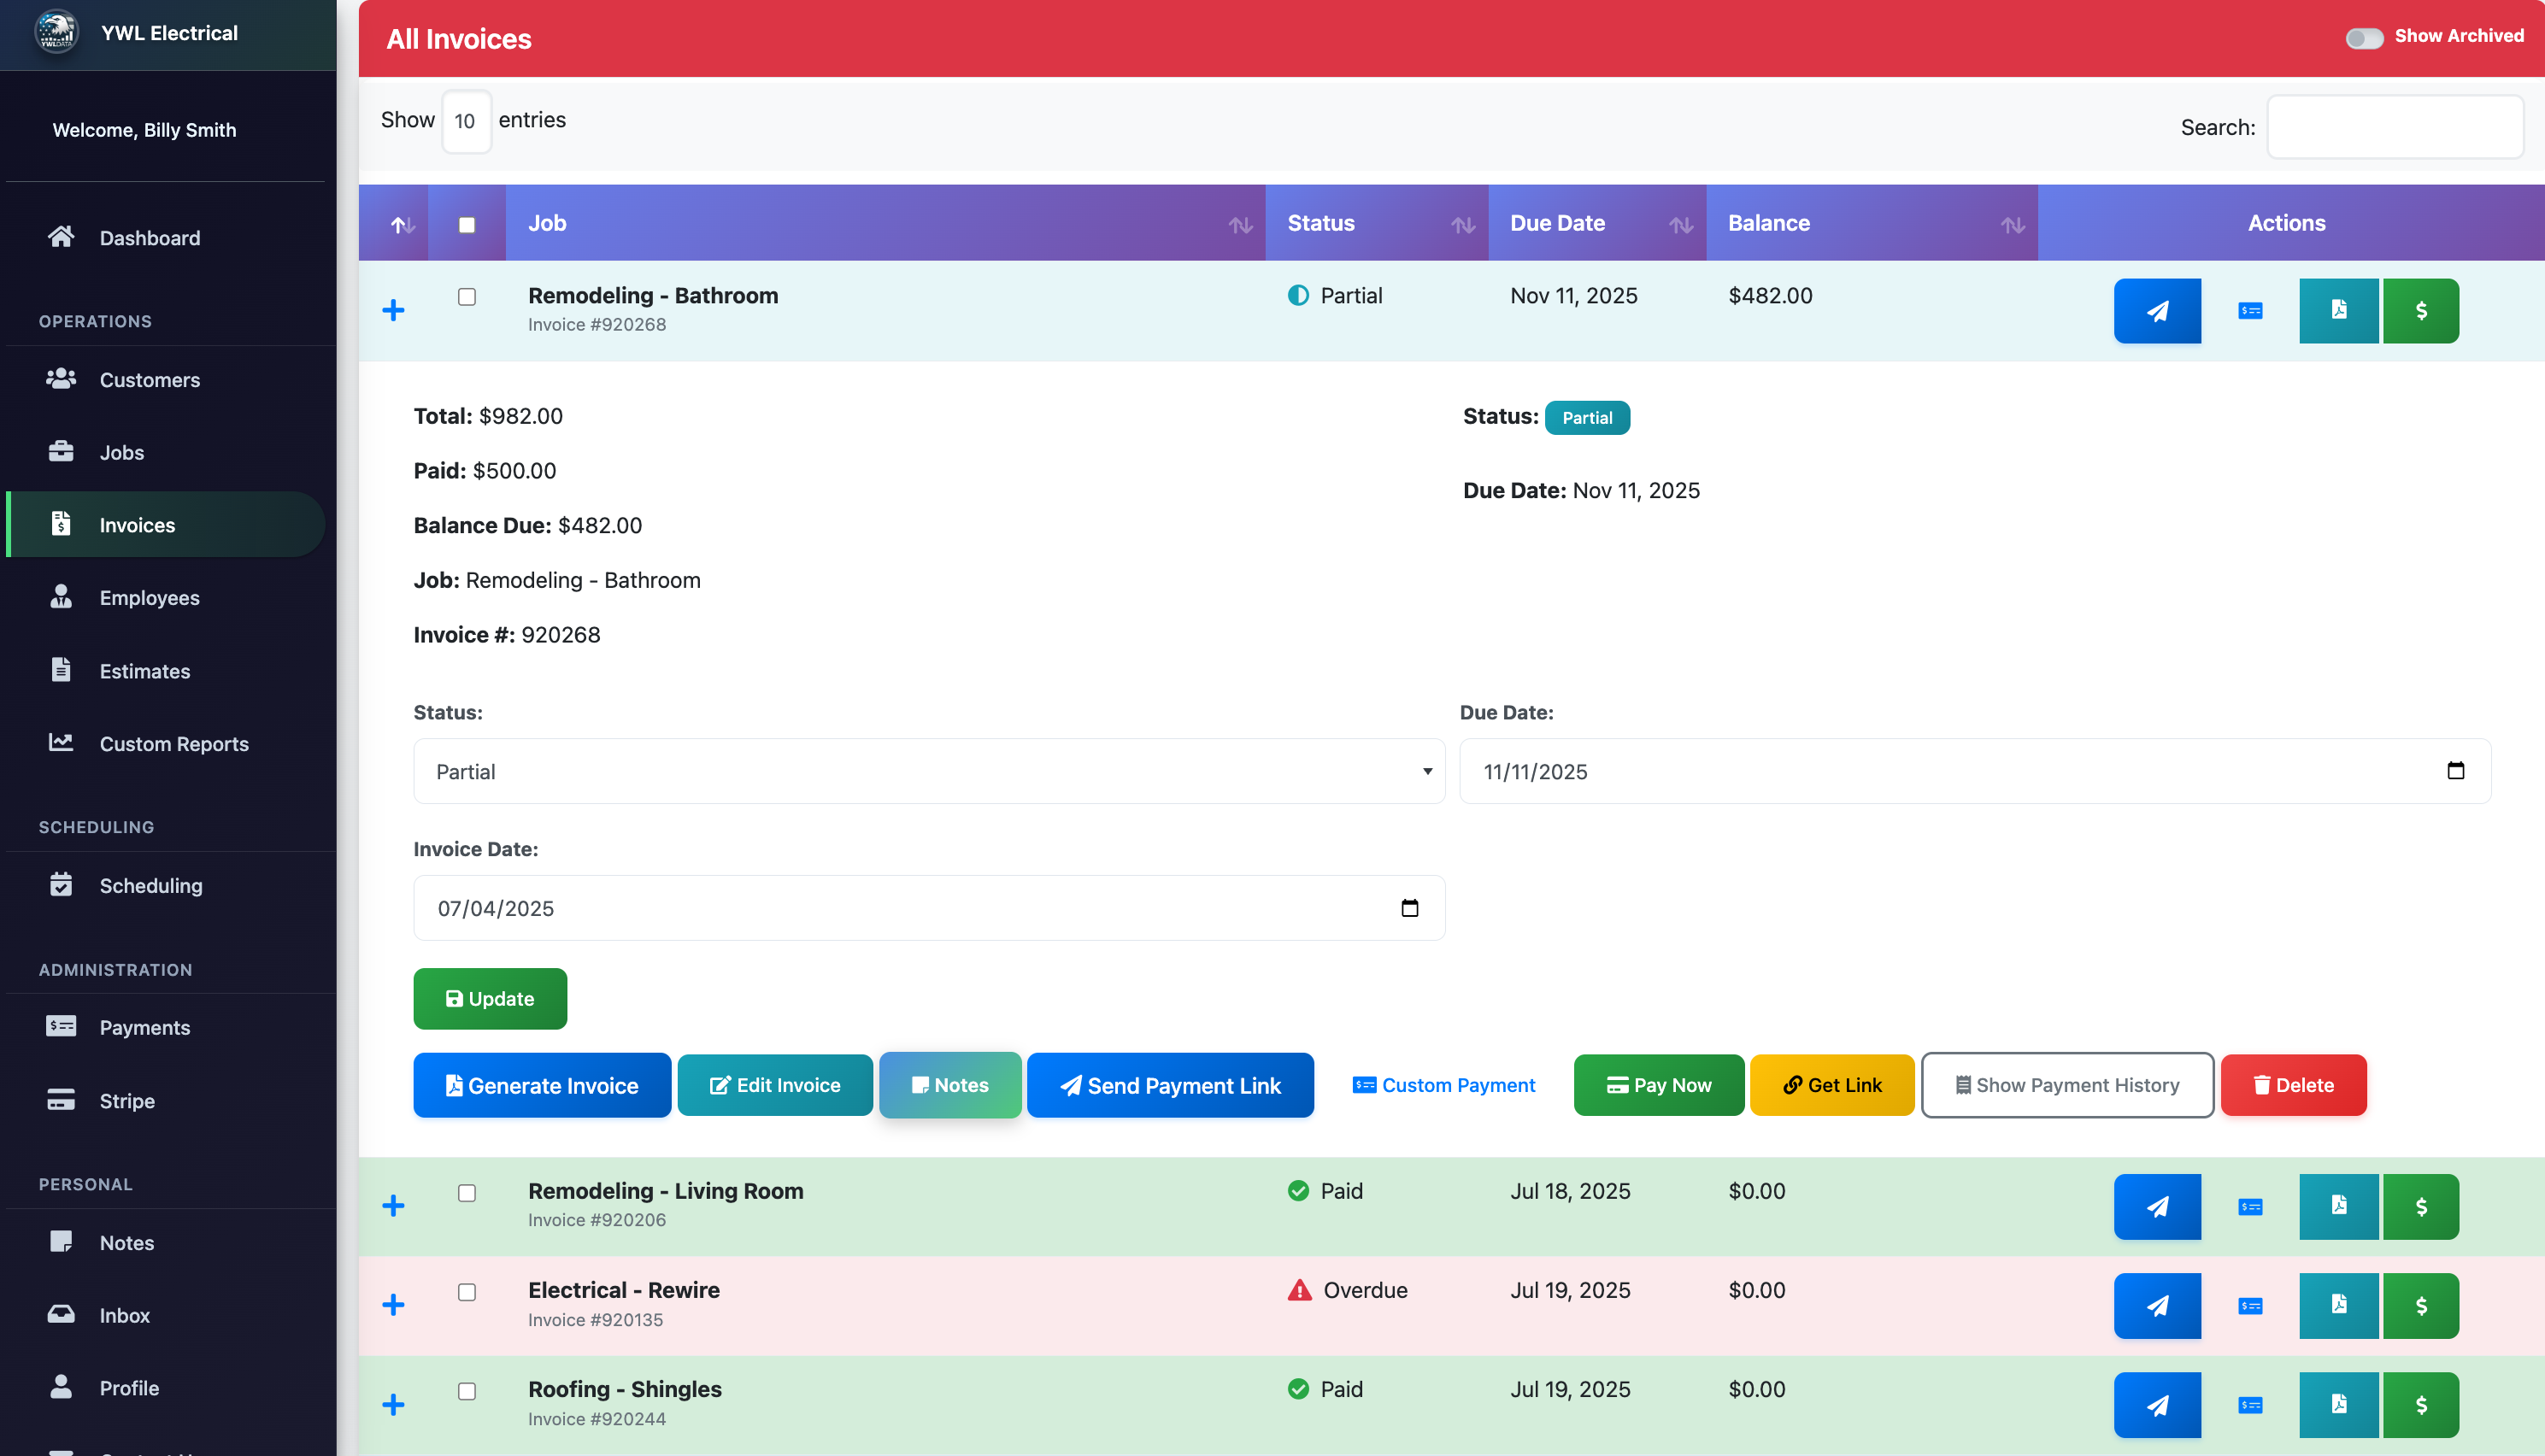Click the green Update button
The width and height of the screenshot is (2545, 1456).
click(x=490, y=999)
